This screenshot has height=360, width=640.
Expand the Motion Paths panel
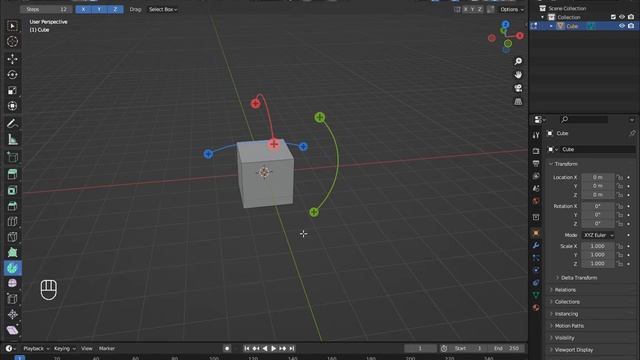pos(569,326)
